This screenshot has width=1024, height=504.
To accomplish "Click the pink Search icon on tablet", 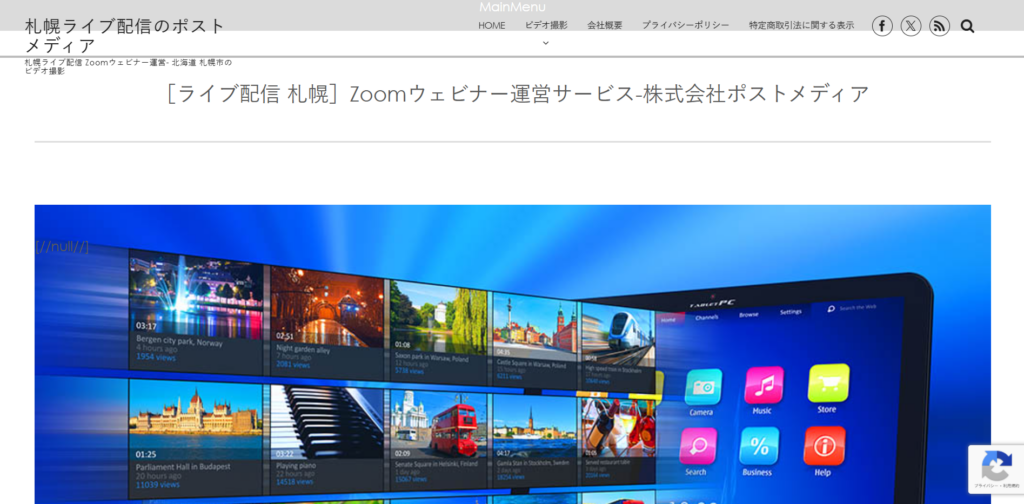I will 697,447.
